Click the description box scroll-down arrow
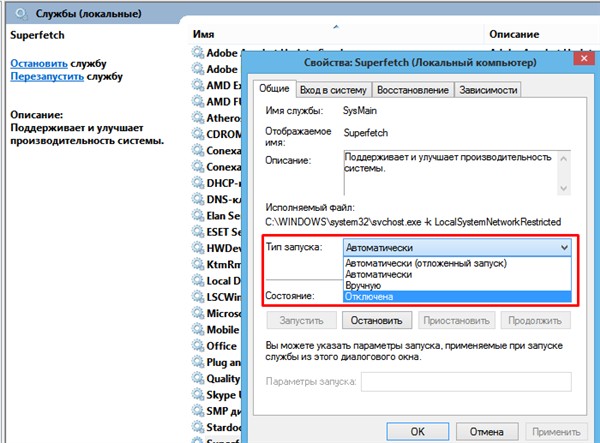 click(x=564, y=188)
